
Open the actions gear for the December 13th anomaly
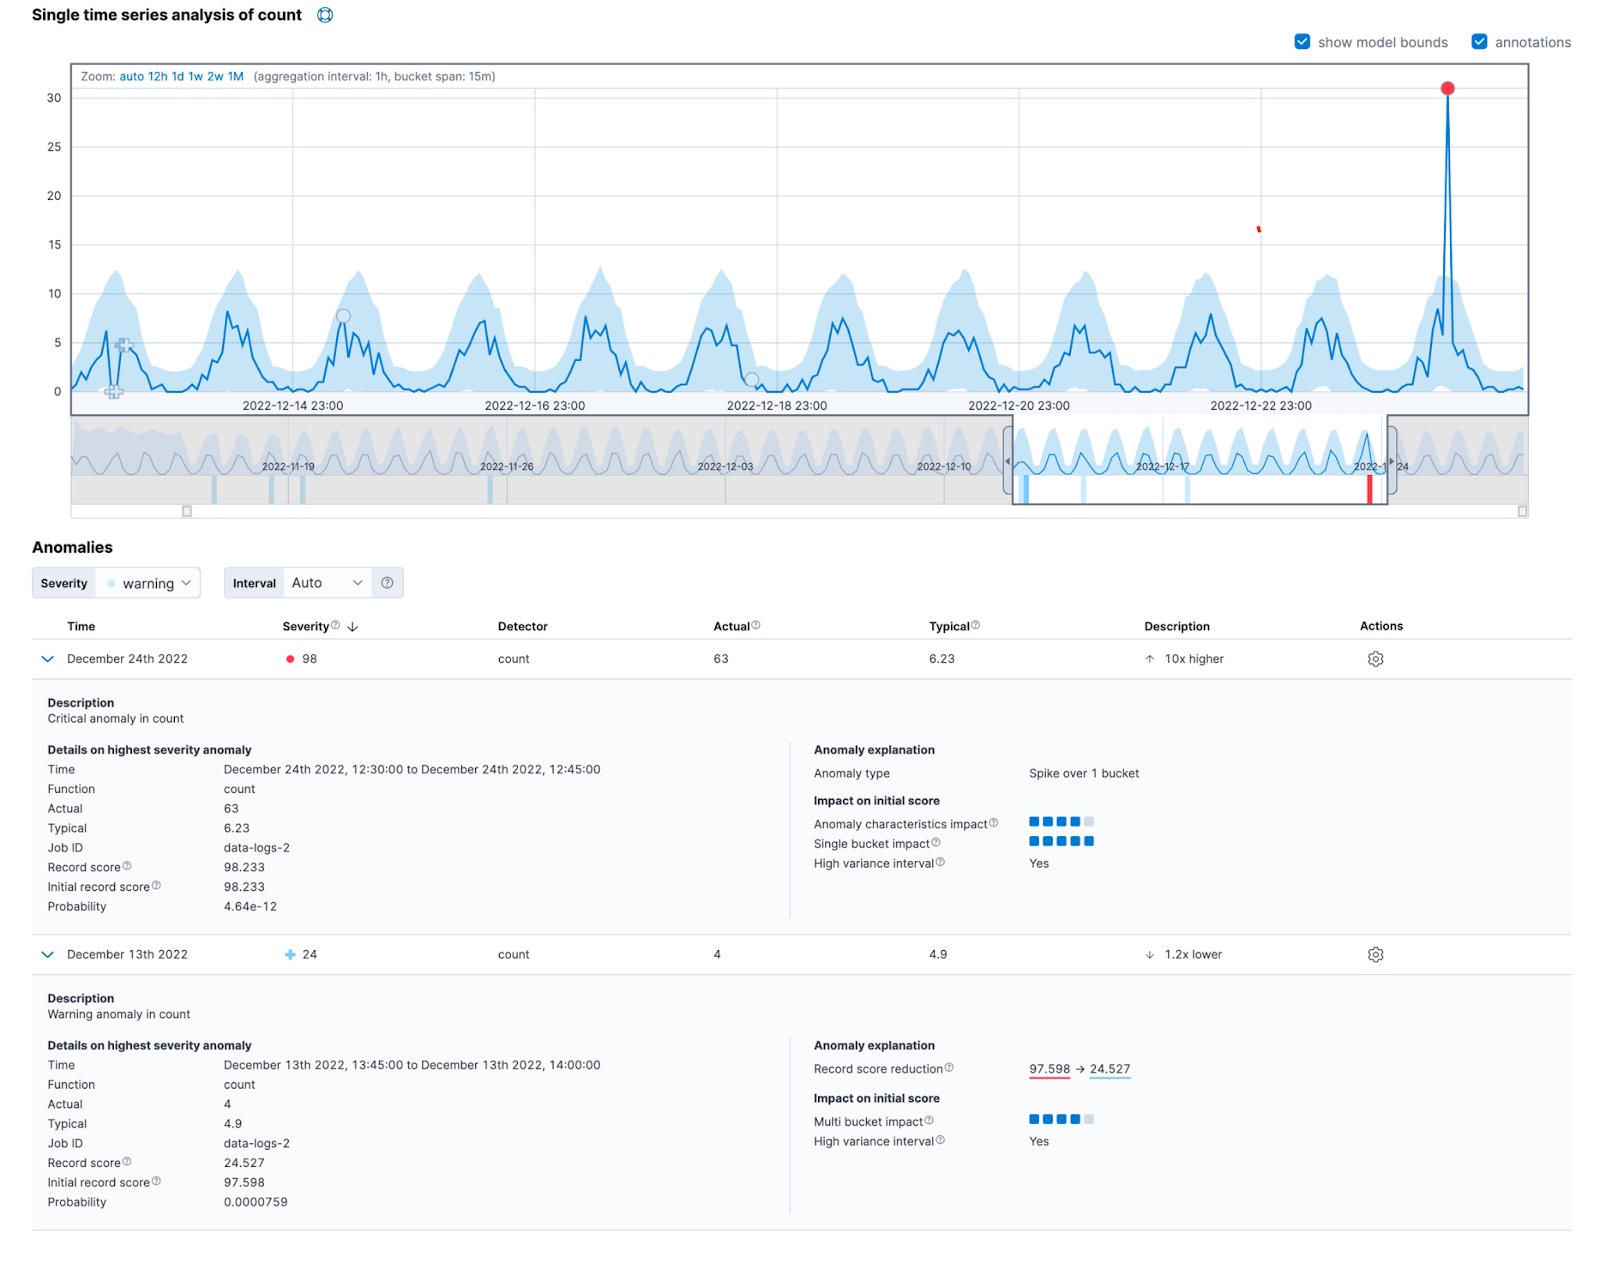(1376, 954)
